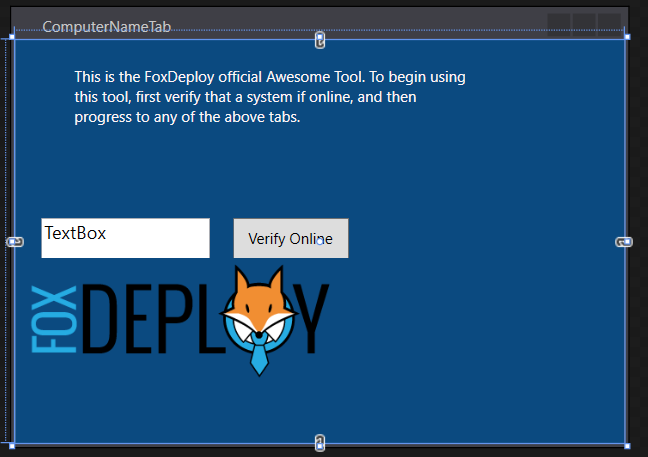648x457 pixels.
Task: Focus the TextBox input field
Action: coord(126,238)
